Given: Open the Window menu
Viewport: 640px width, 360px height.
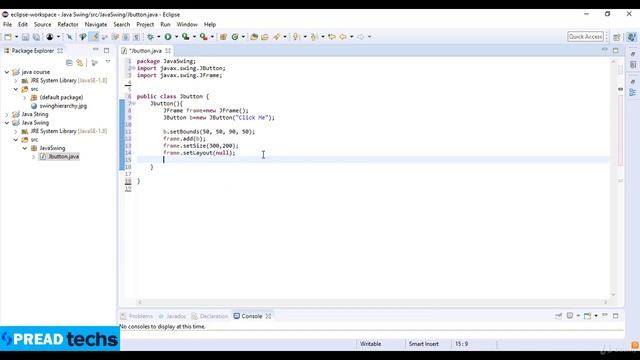Looking at the screenshot, I should 187,24.
